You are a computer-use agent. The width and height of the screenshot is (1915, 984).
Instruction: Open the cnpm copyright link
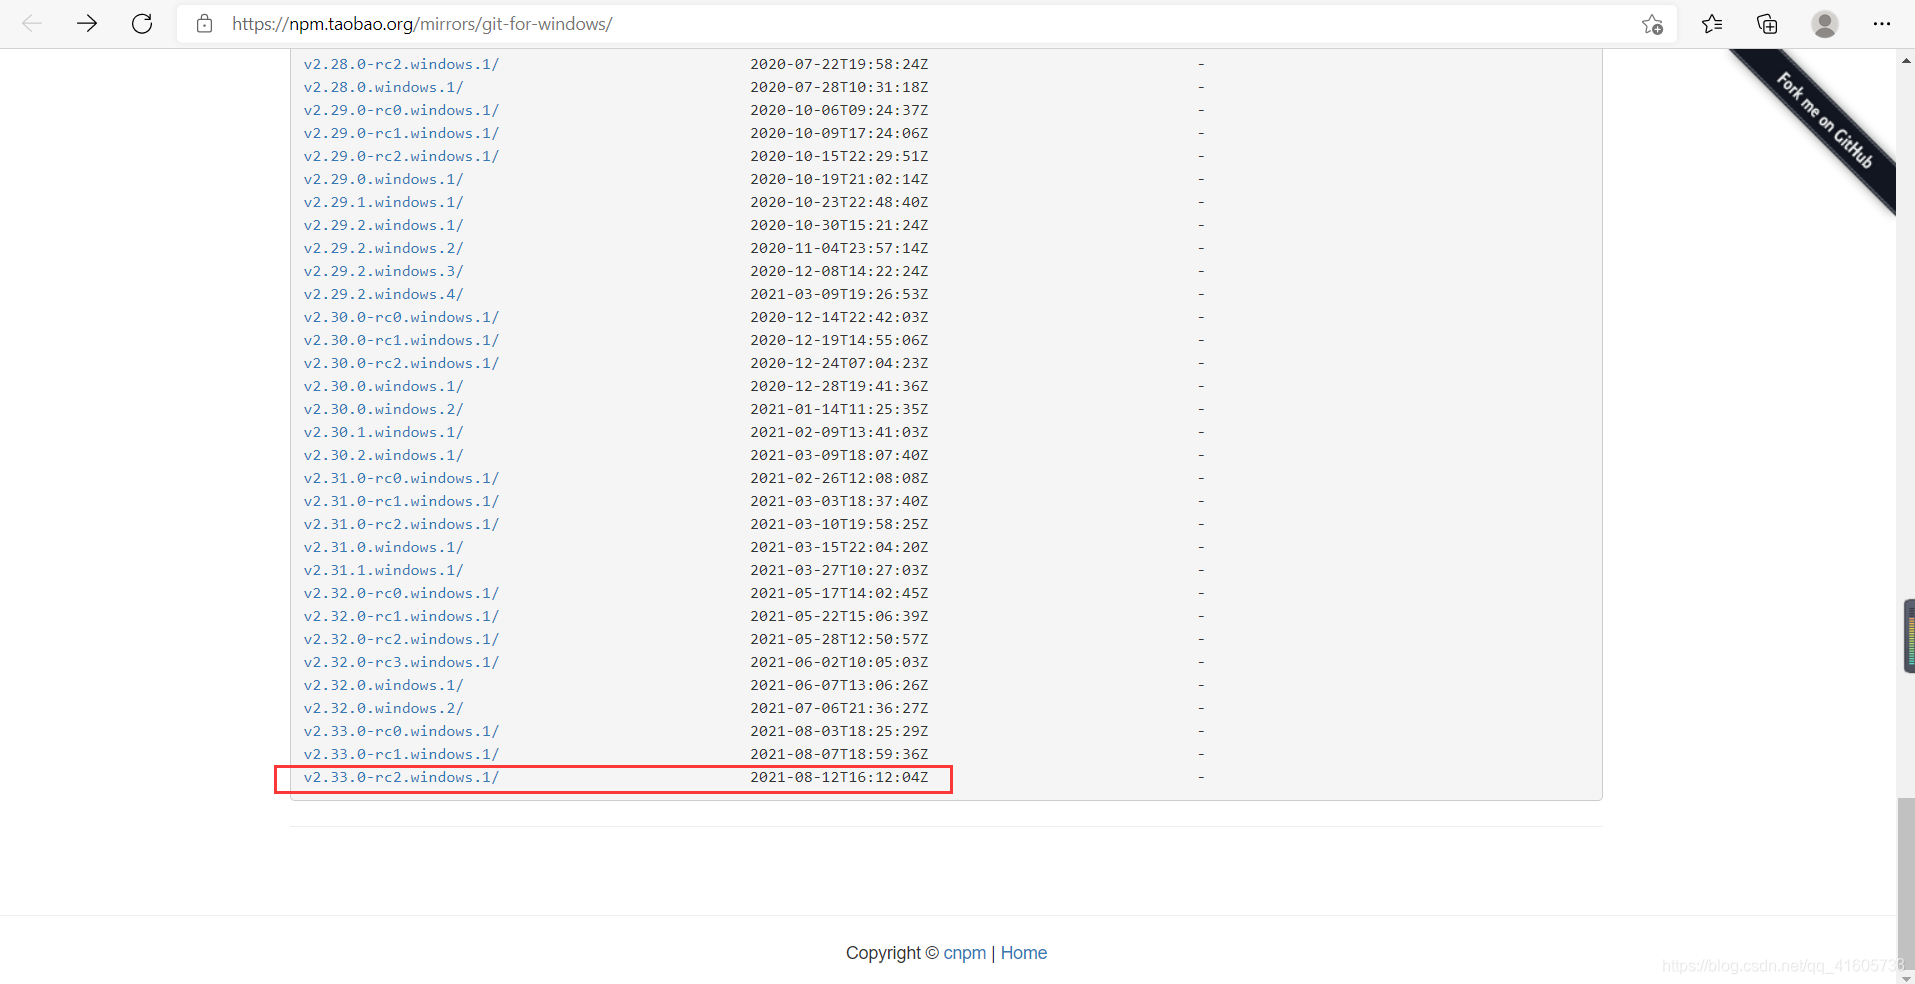point(963,952)
